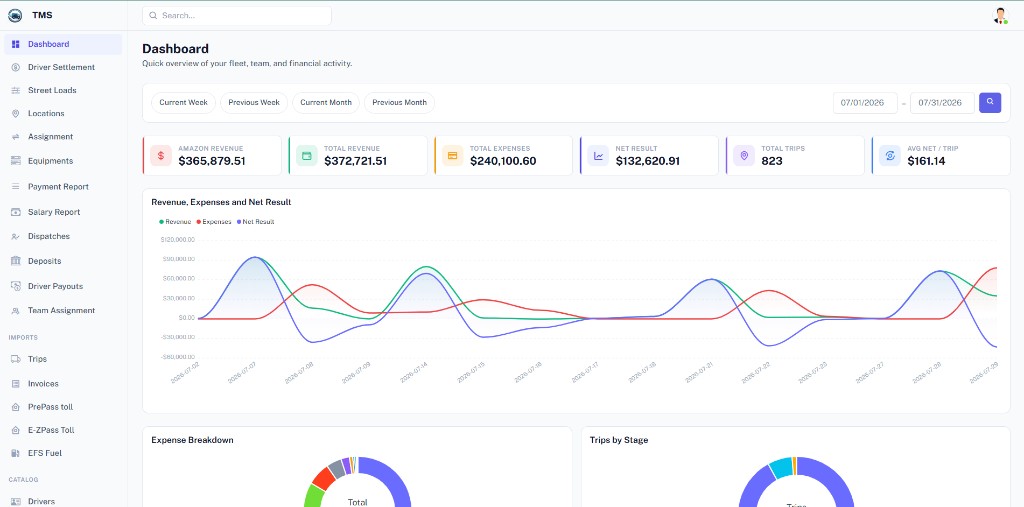The width and height of the screenshot is (1024, 507).
Task: Click the Expense Breakdown heading
Action: coord(192,440)
